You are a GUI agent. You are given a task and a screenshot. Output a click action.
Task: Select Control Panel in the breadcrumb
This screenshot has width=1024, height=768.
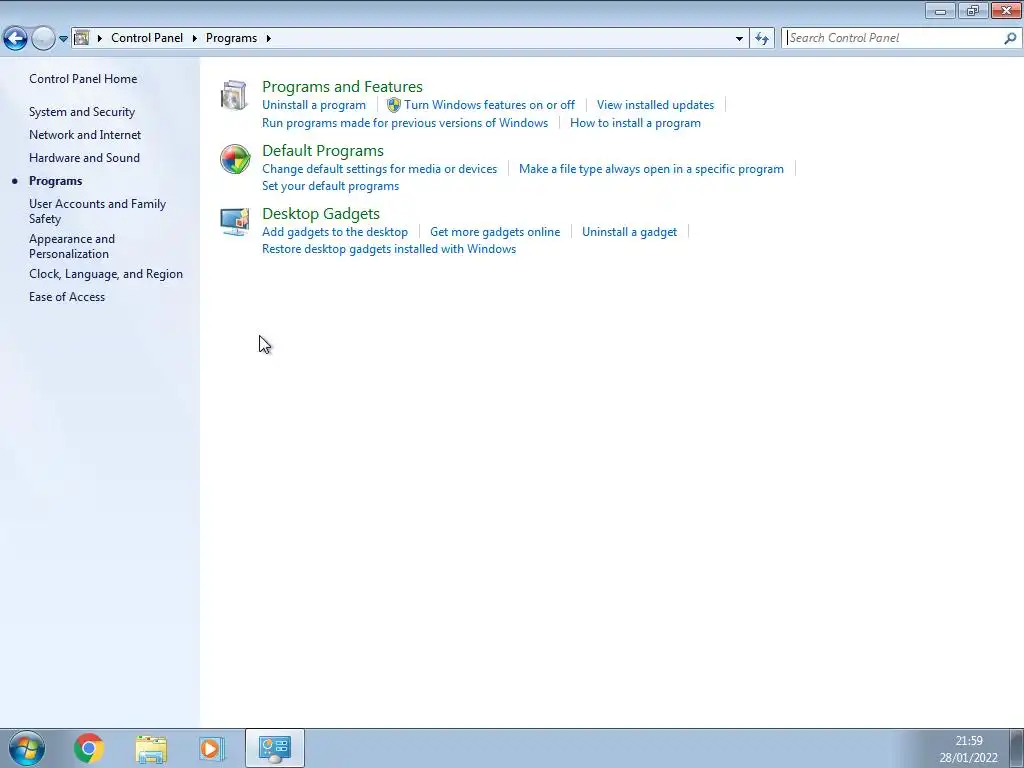pos(147,38)
